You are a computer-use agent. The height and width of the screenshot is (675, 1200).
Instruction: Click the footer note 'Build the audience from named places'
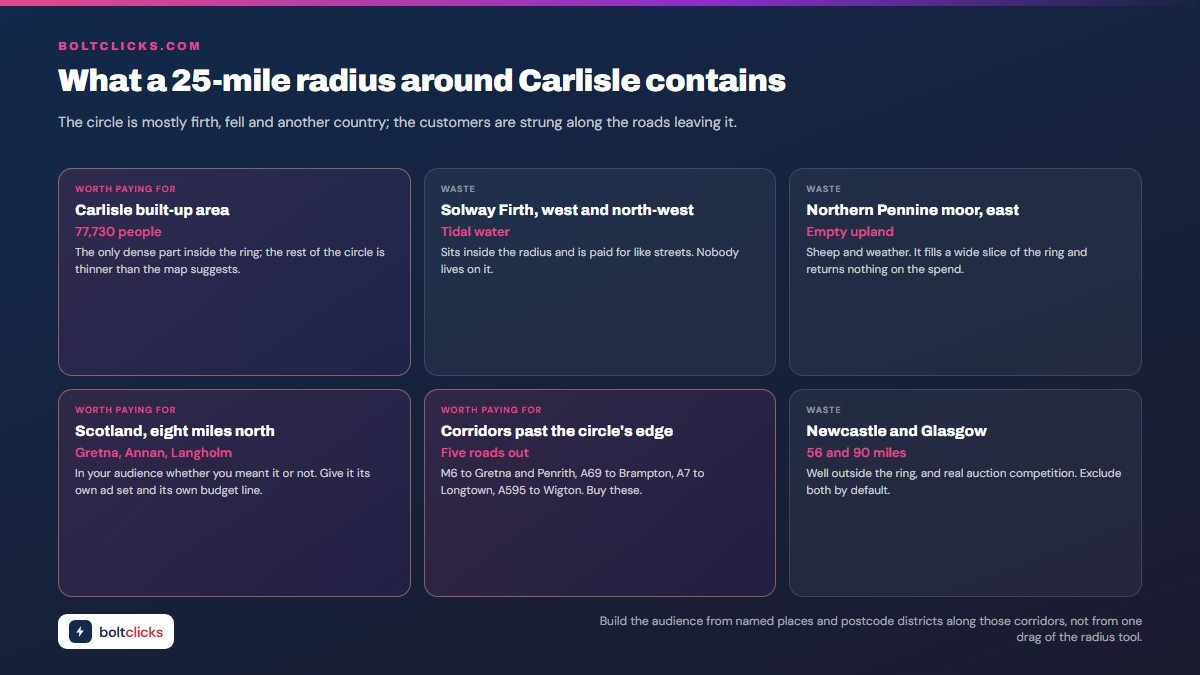(871, 629)
